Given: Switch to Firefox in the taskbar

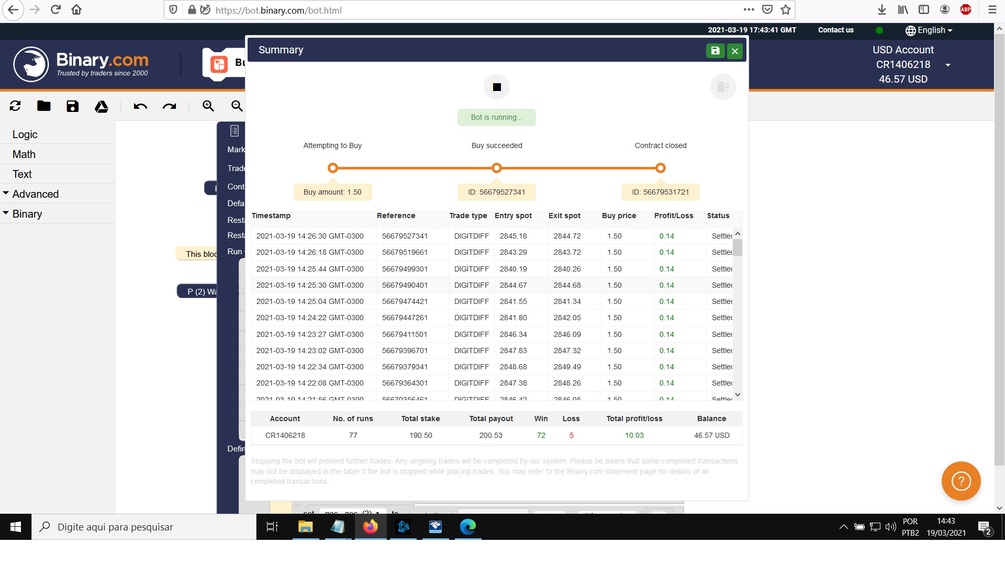Looking at the screenshot, I should click(370, 527).
